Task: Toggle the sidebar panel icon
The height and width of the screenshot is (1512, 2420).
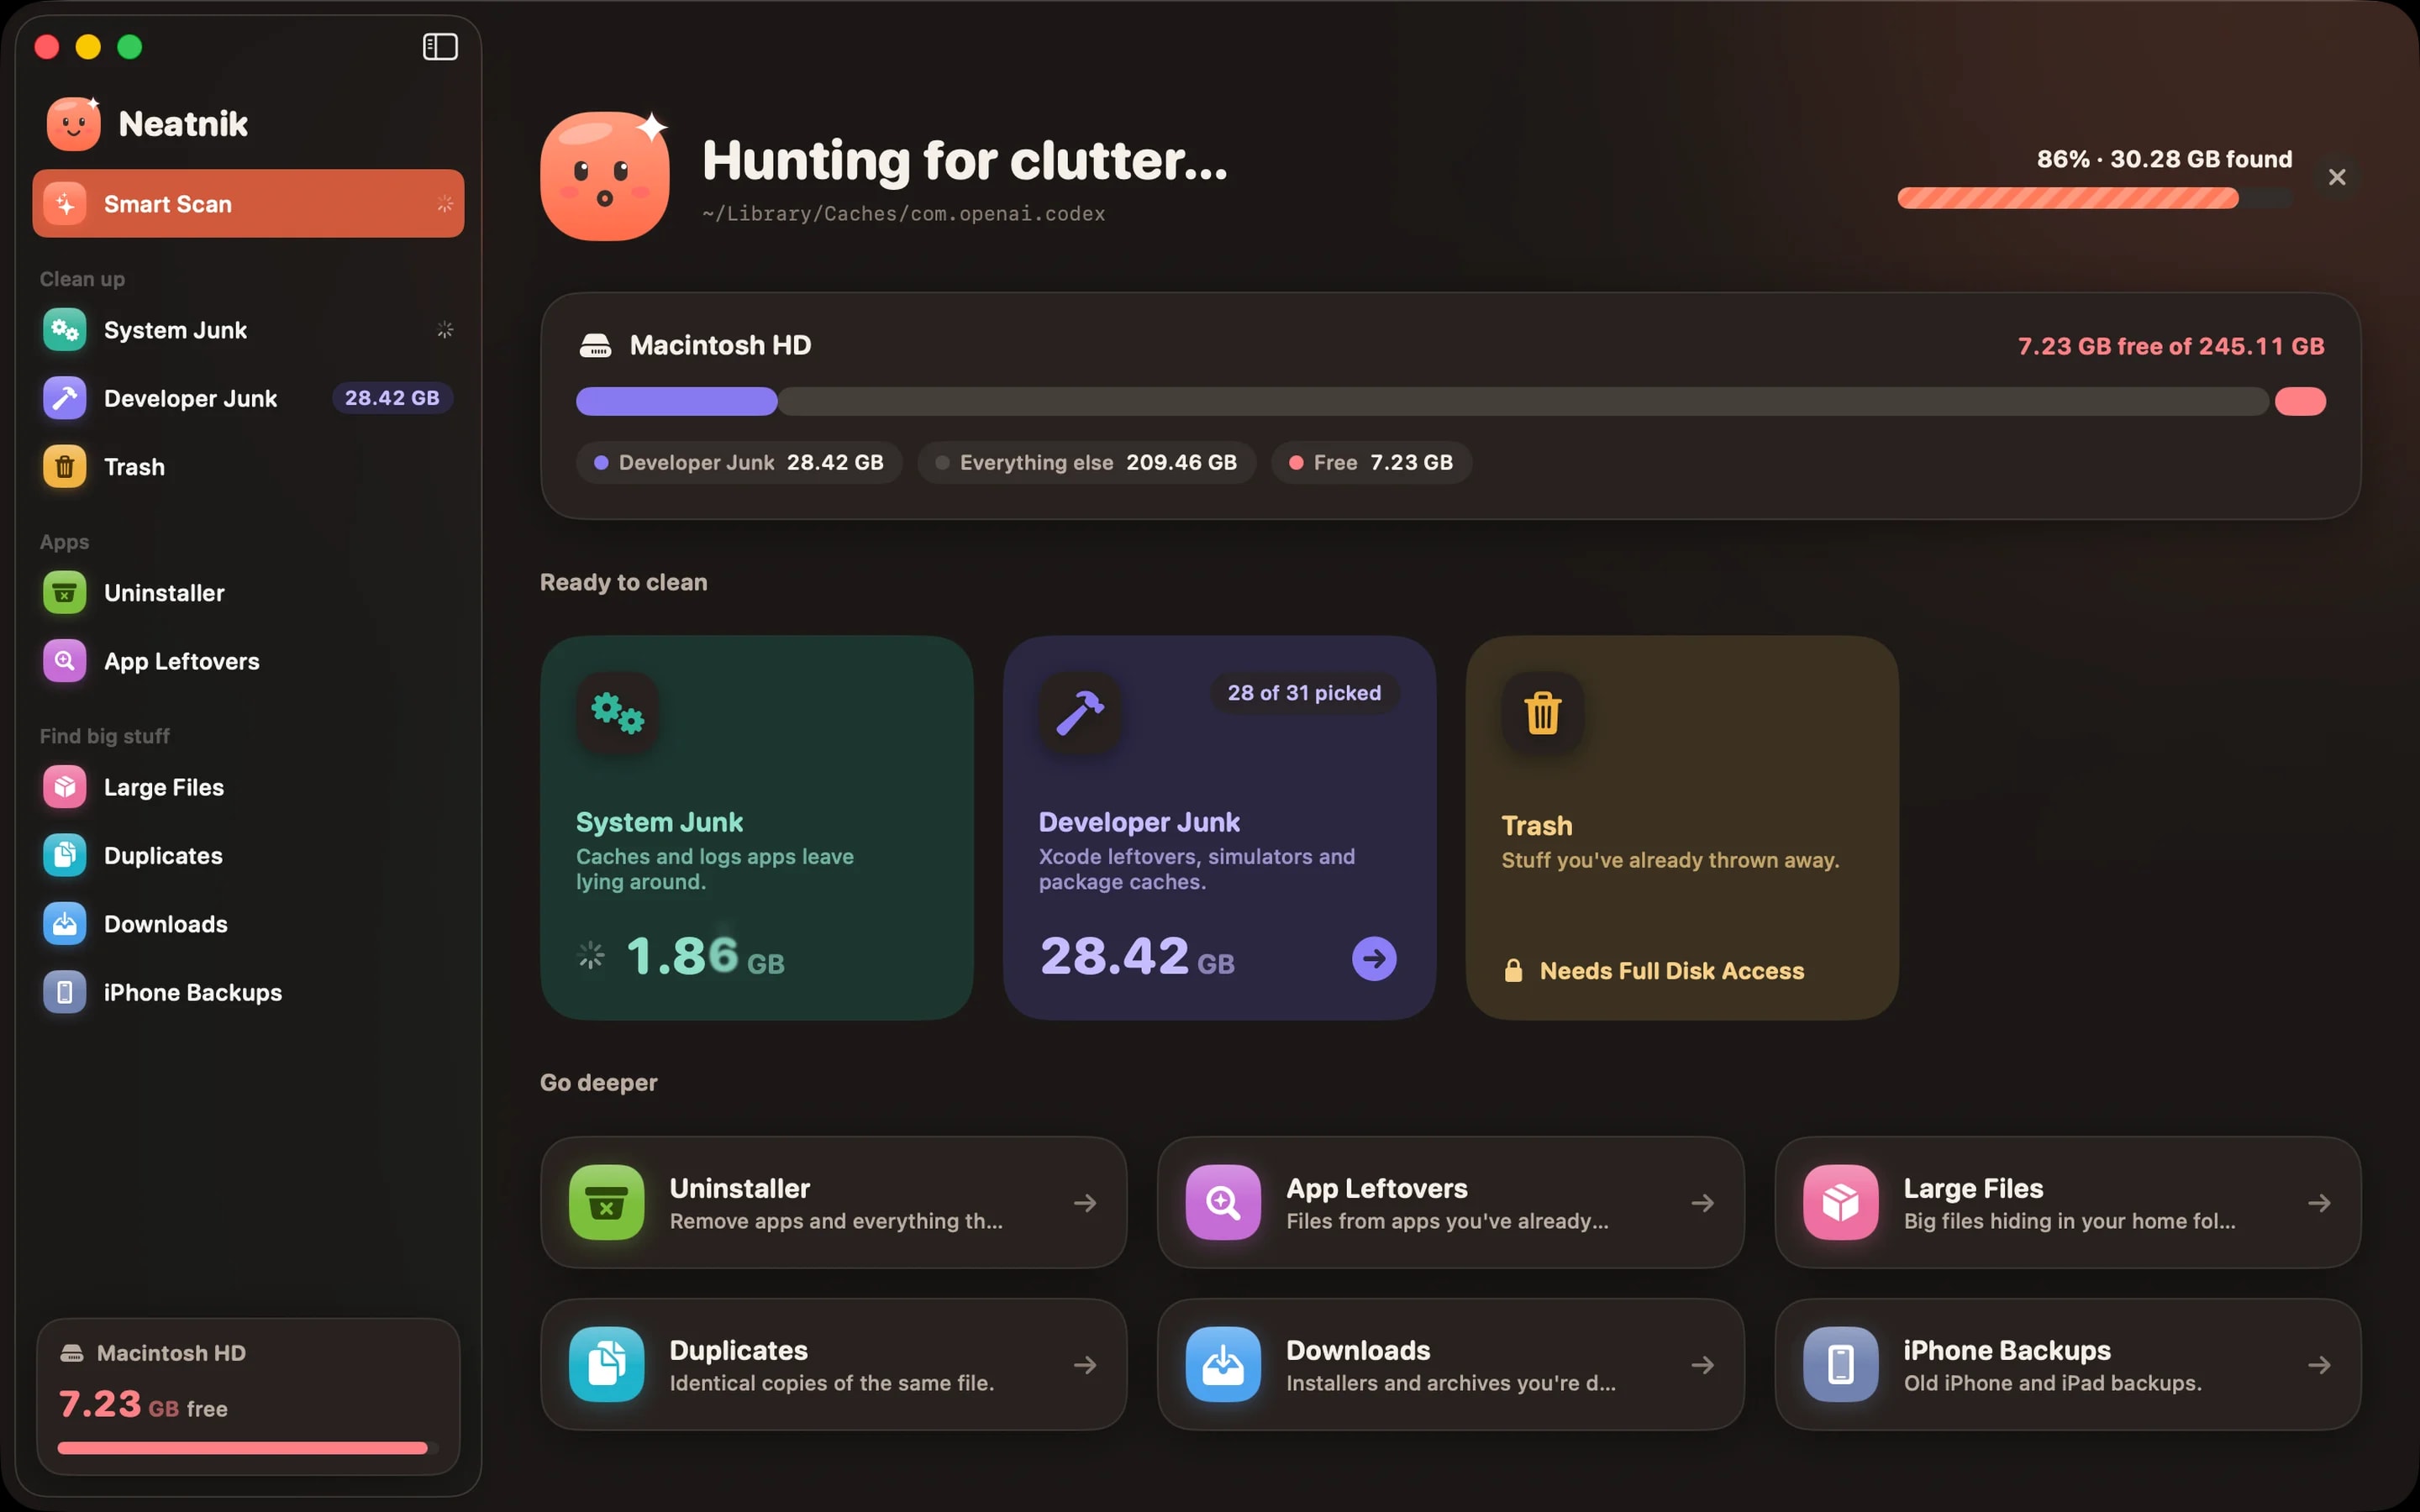Action: (x=440, y=47)
